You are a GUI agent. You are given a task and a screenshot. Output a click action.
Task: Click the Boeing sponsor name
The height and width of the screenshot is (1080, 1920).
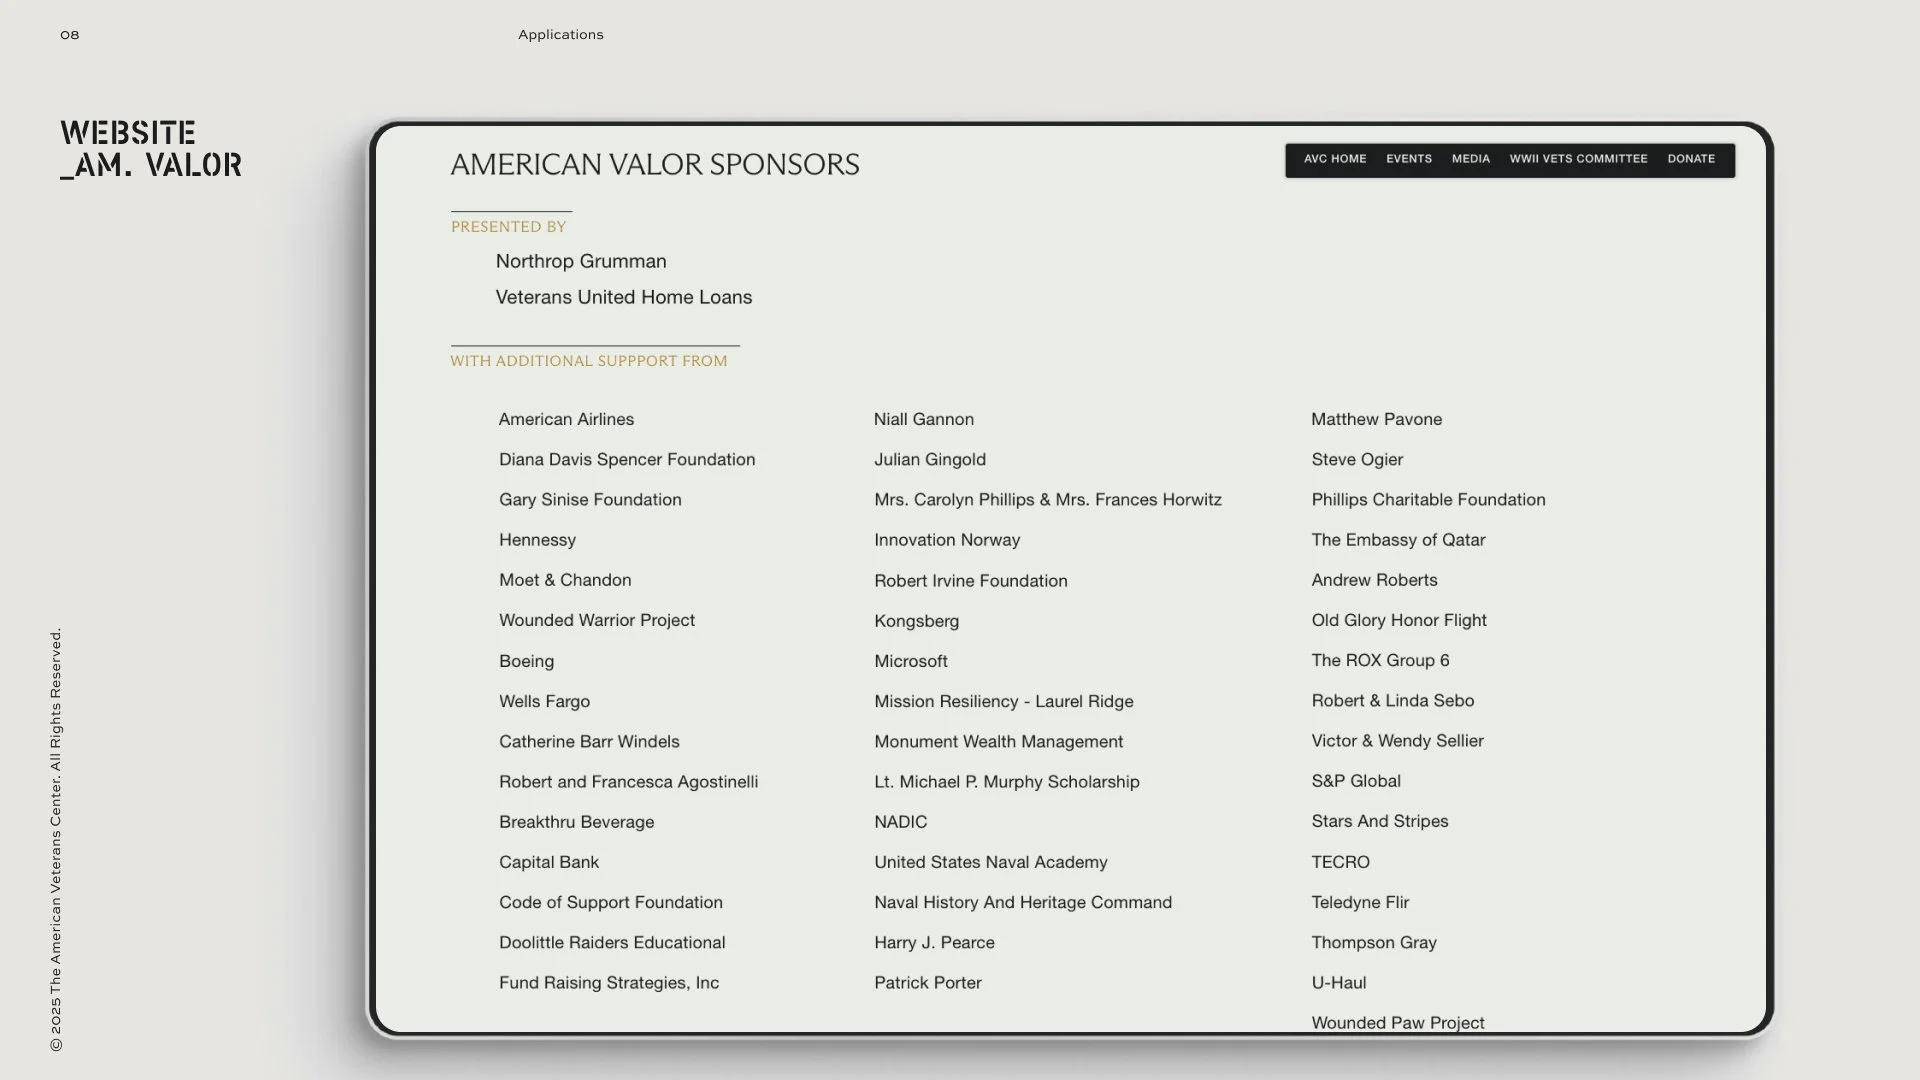(526, 661)
